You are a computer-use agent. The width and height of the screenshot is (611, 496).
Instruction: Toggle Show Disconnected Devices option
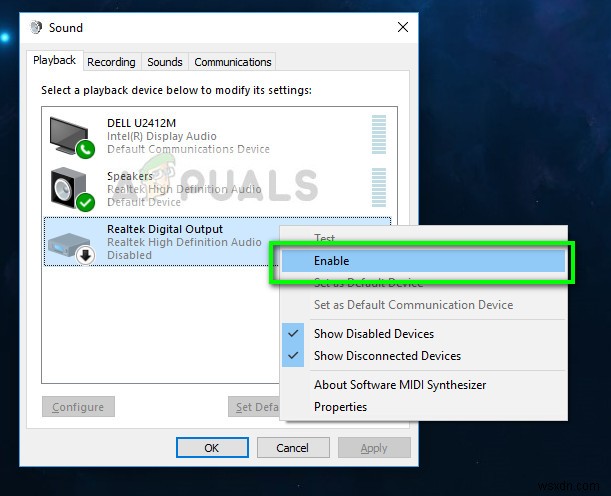[423, 356]
